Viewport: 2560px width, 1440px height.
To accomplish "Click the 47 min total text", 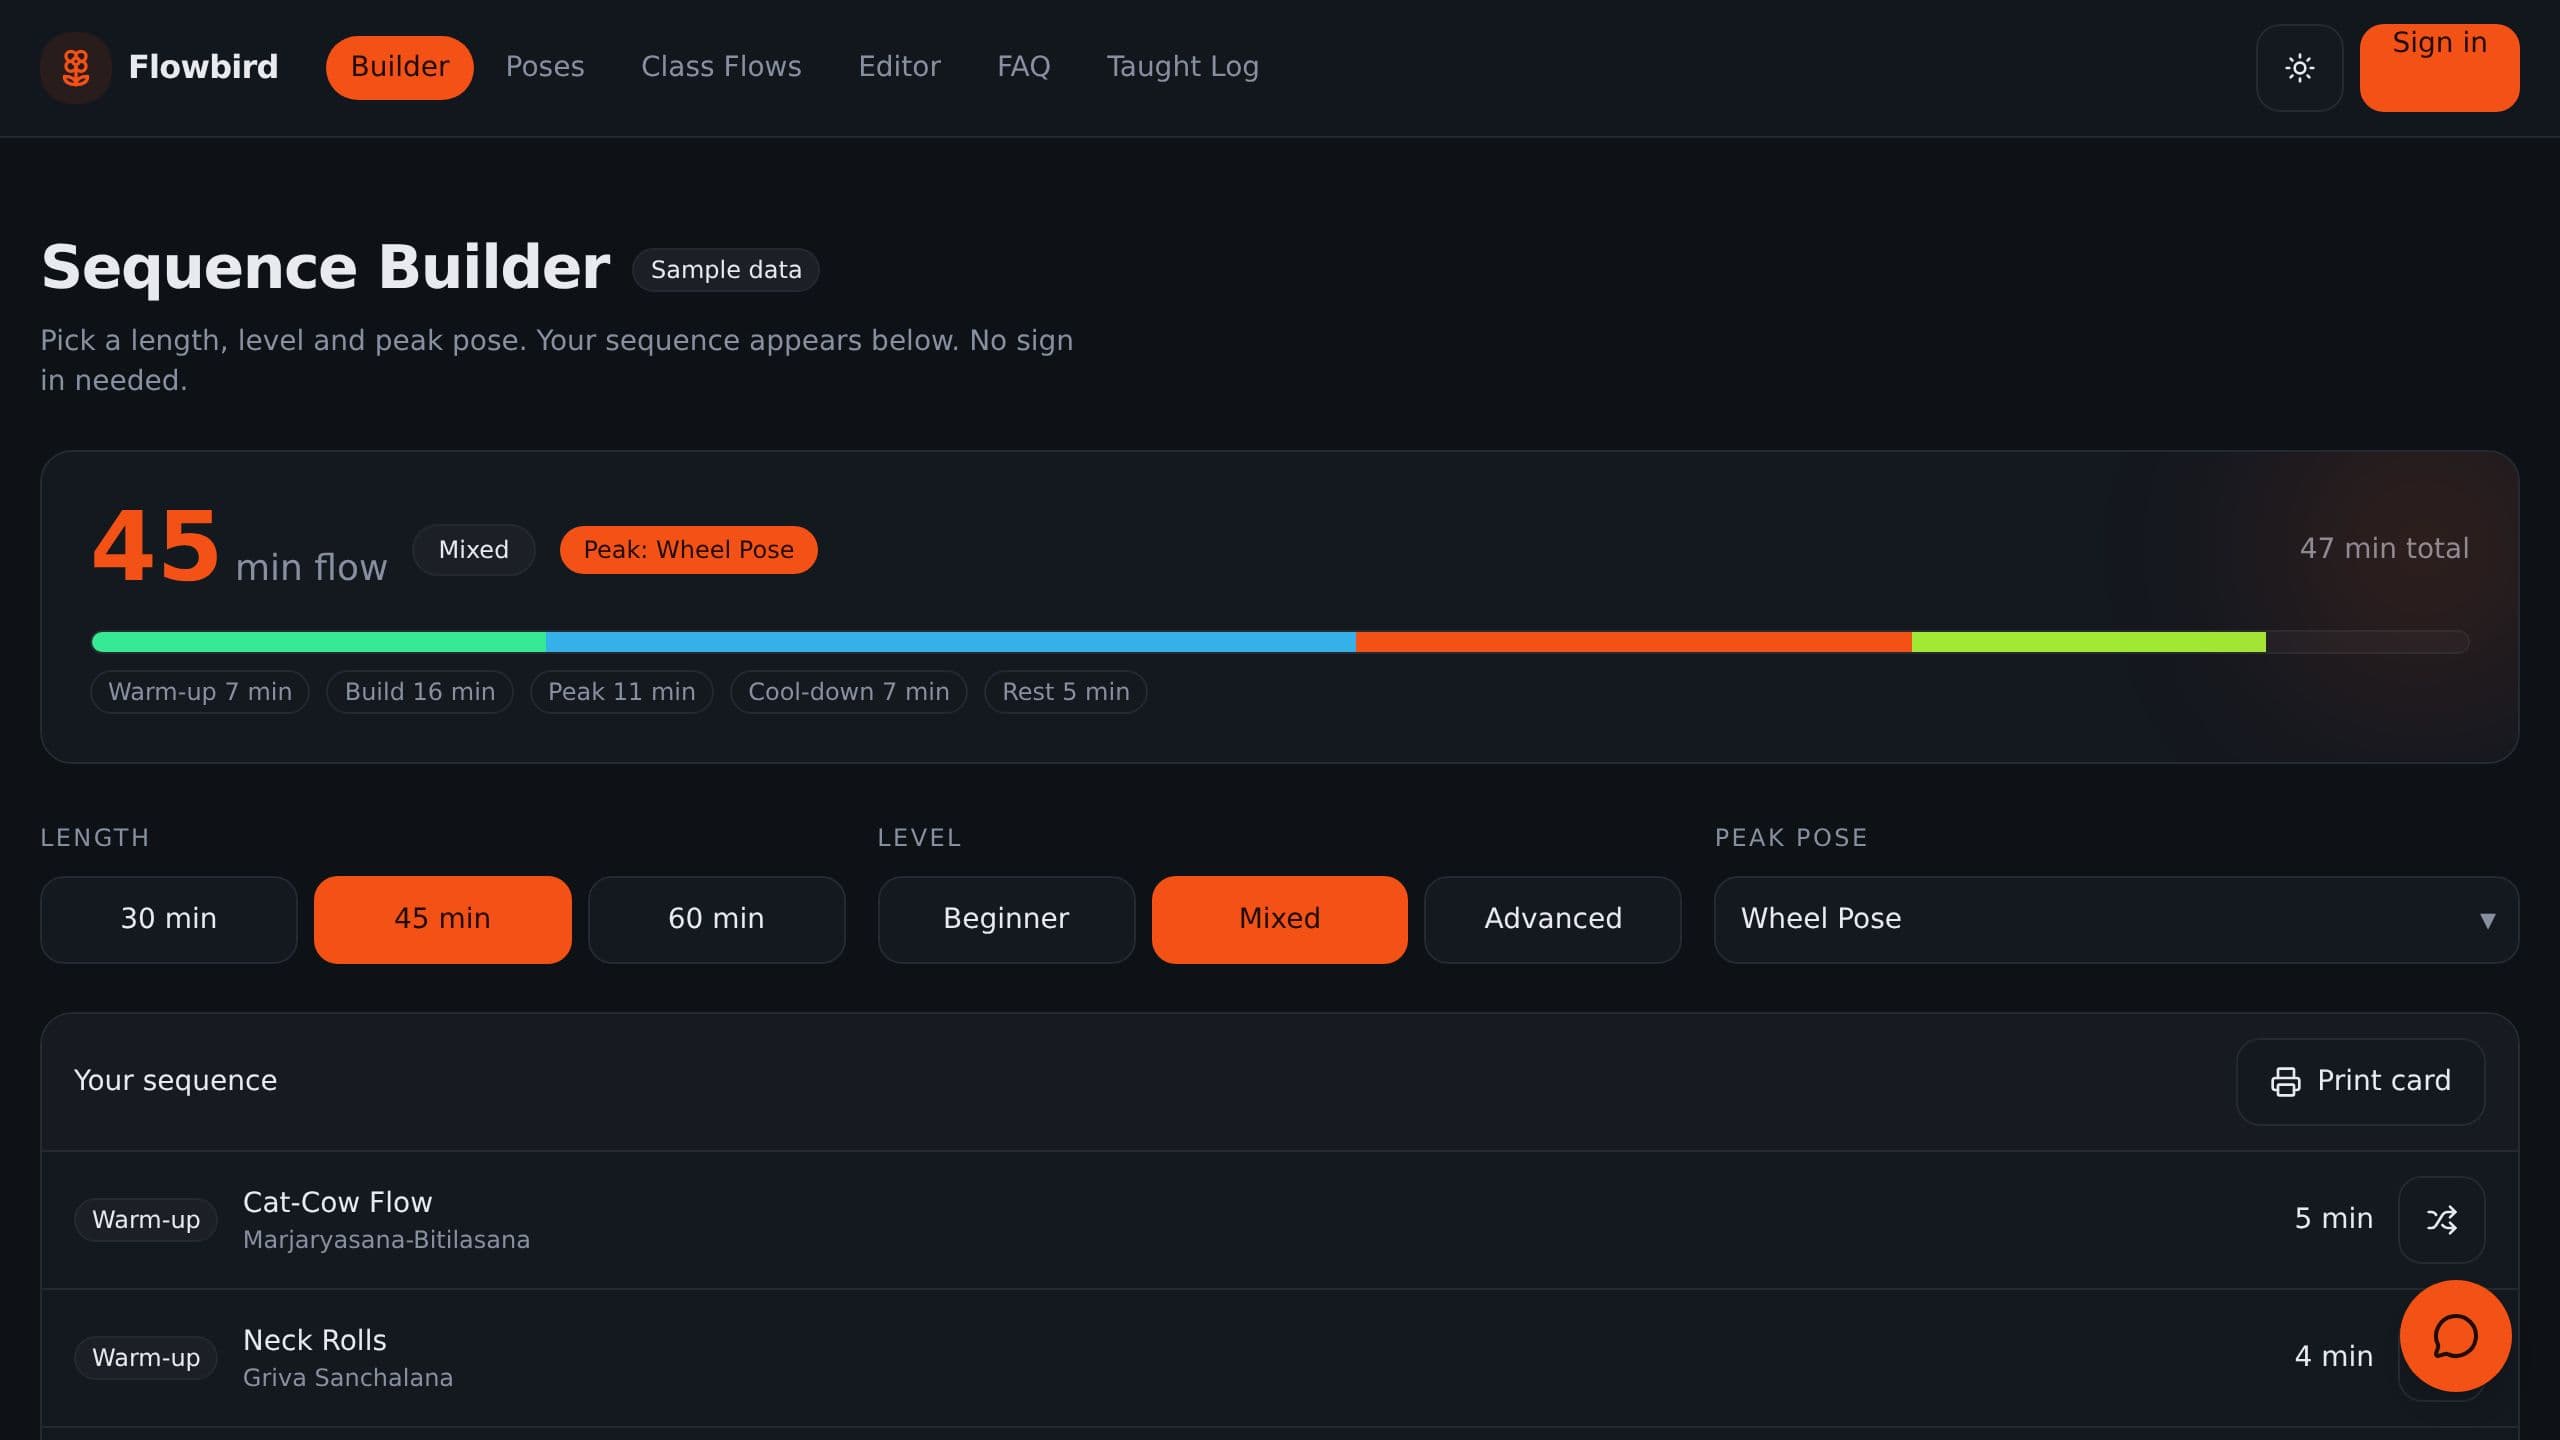I will point(2384,549).
